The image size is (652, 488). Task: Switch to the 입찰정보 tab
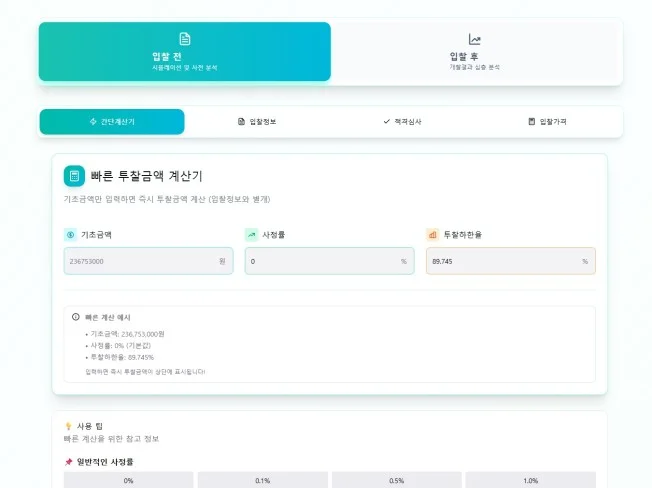[x=257, y=122]
